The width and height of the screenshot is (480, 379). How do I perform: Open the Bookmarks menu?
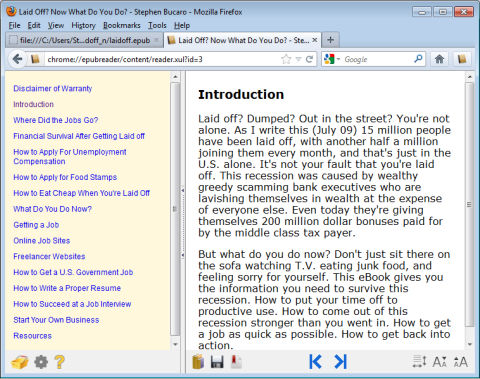122,25
